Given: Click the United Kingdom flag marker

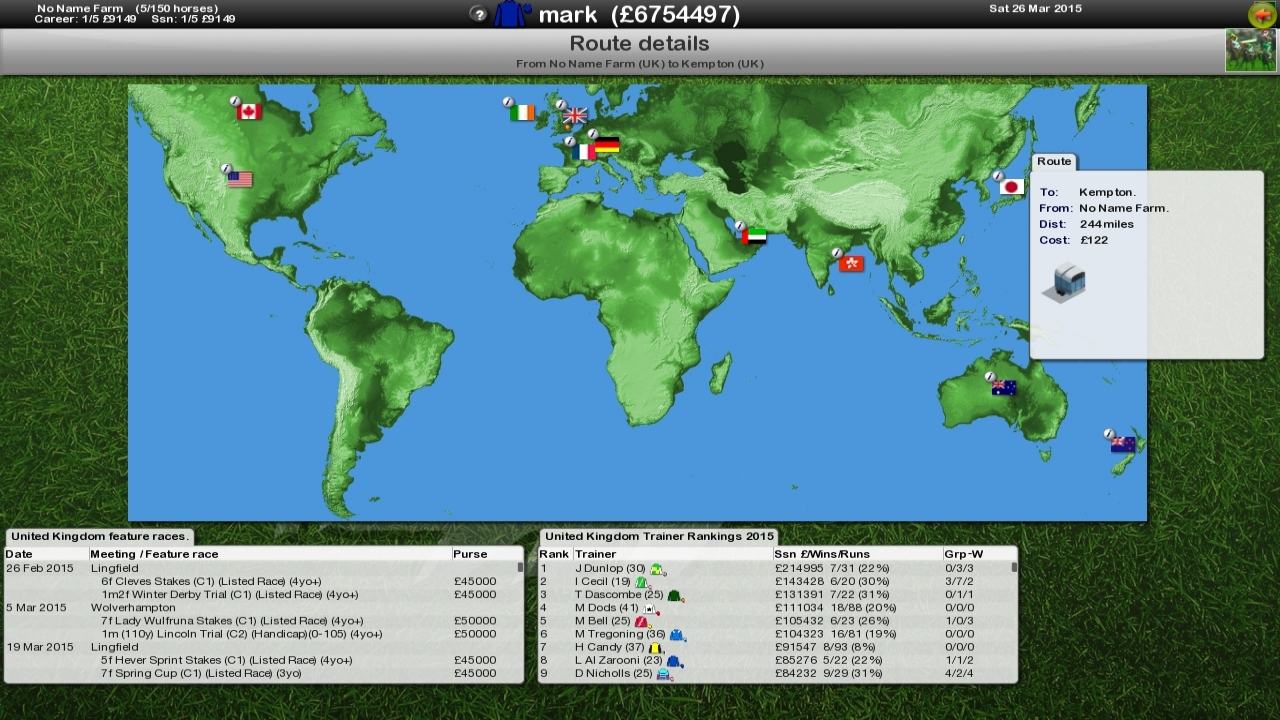Looking at the screenshot, I should [x=575, y=116].
